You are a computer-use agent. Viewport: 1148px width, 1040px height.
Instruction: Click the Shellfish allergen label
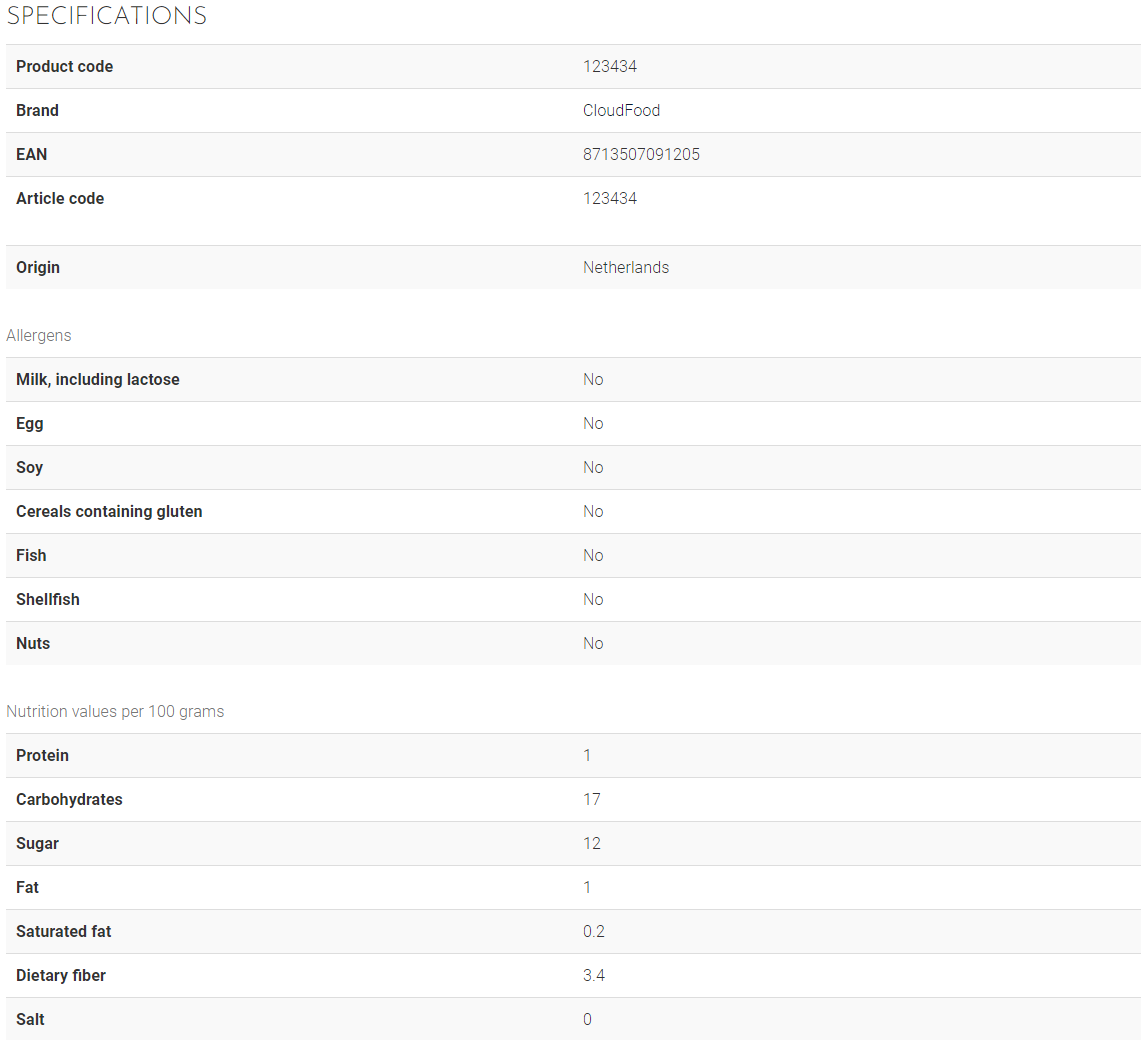click(48, 600)
